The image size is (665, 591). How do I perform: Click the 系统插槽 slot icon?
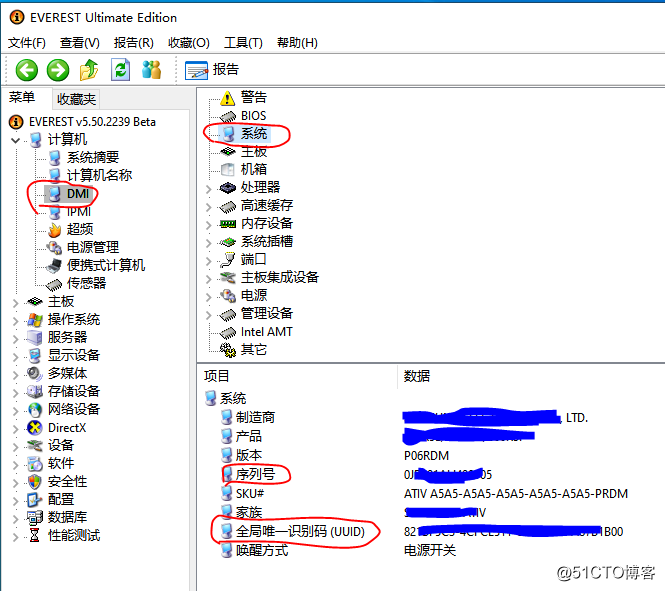[228, 242]
